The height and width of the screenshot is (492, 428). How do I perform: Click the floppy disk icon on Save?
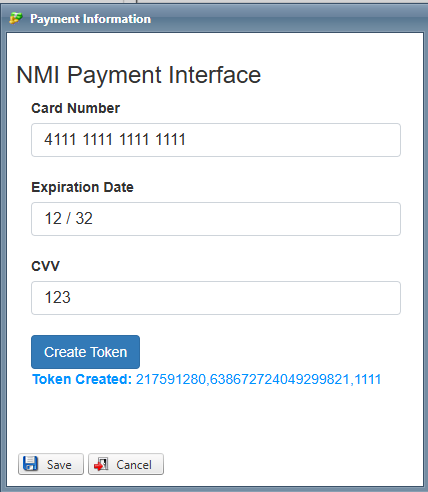(30, 464)
